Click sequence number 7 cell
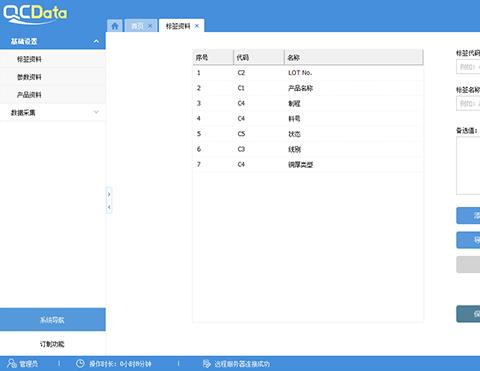Image resolution: width=480 pixels, height=371 pixels. (199, 165)
